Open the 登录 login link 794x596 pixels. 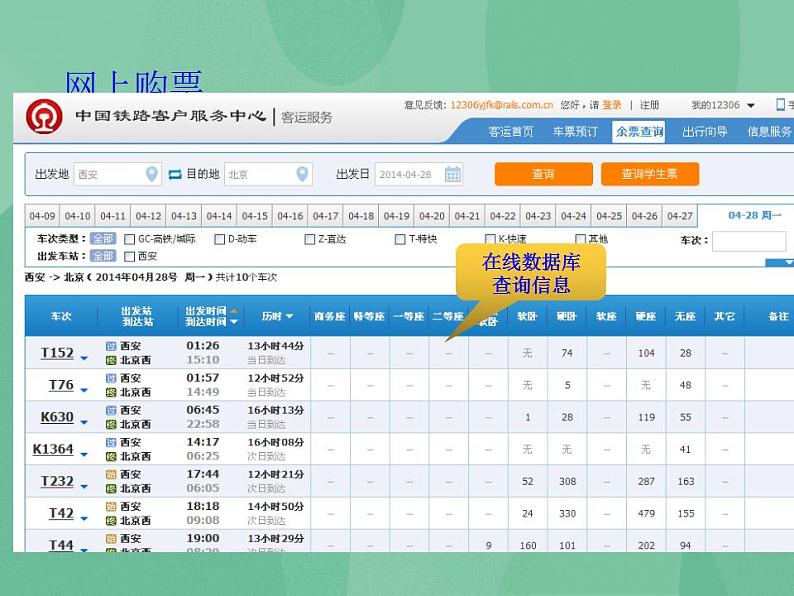[611, 105]
